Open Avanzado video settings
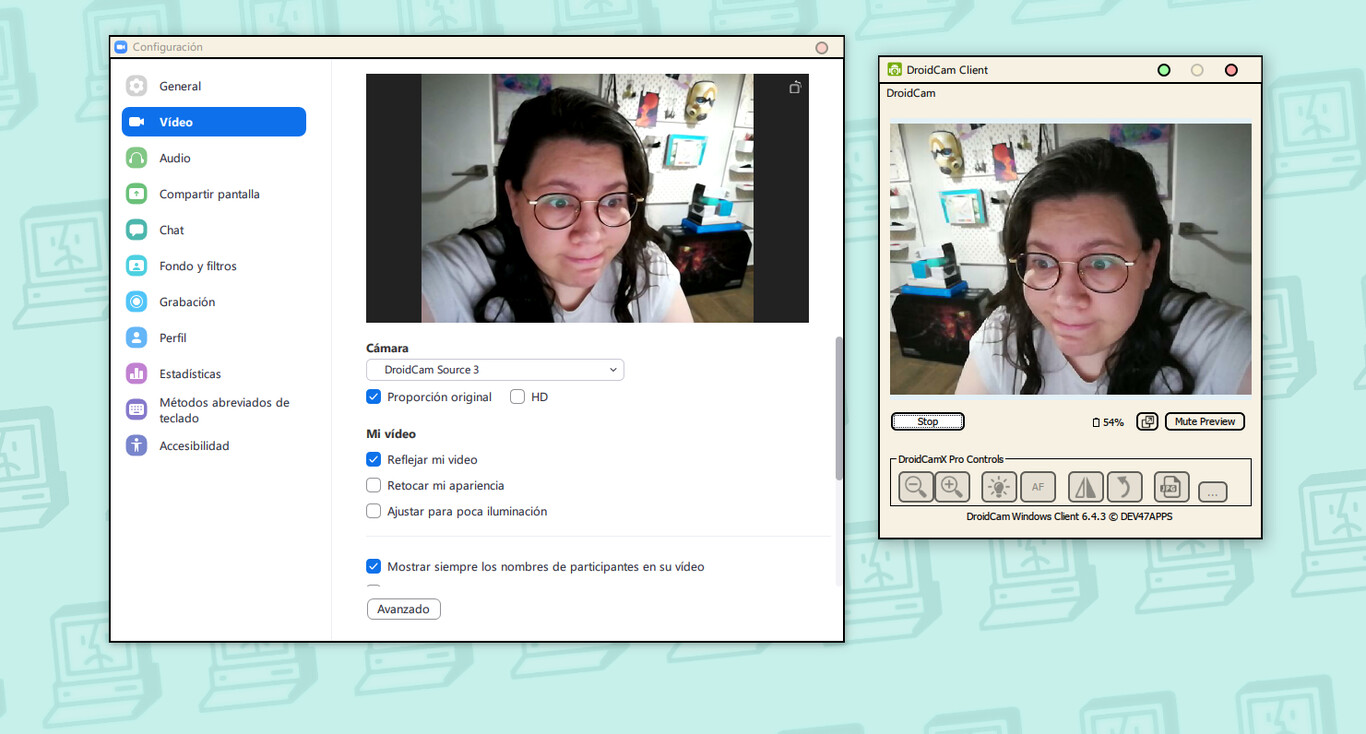Image resolution: width=1366 pixels, height=734 pixels. coord(403,608)
